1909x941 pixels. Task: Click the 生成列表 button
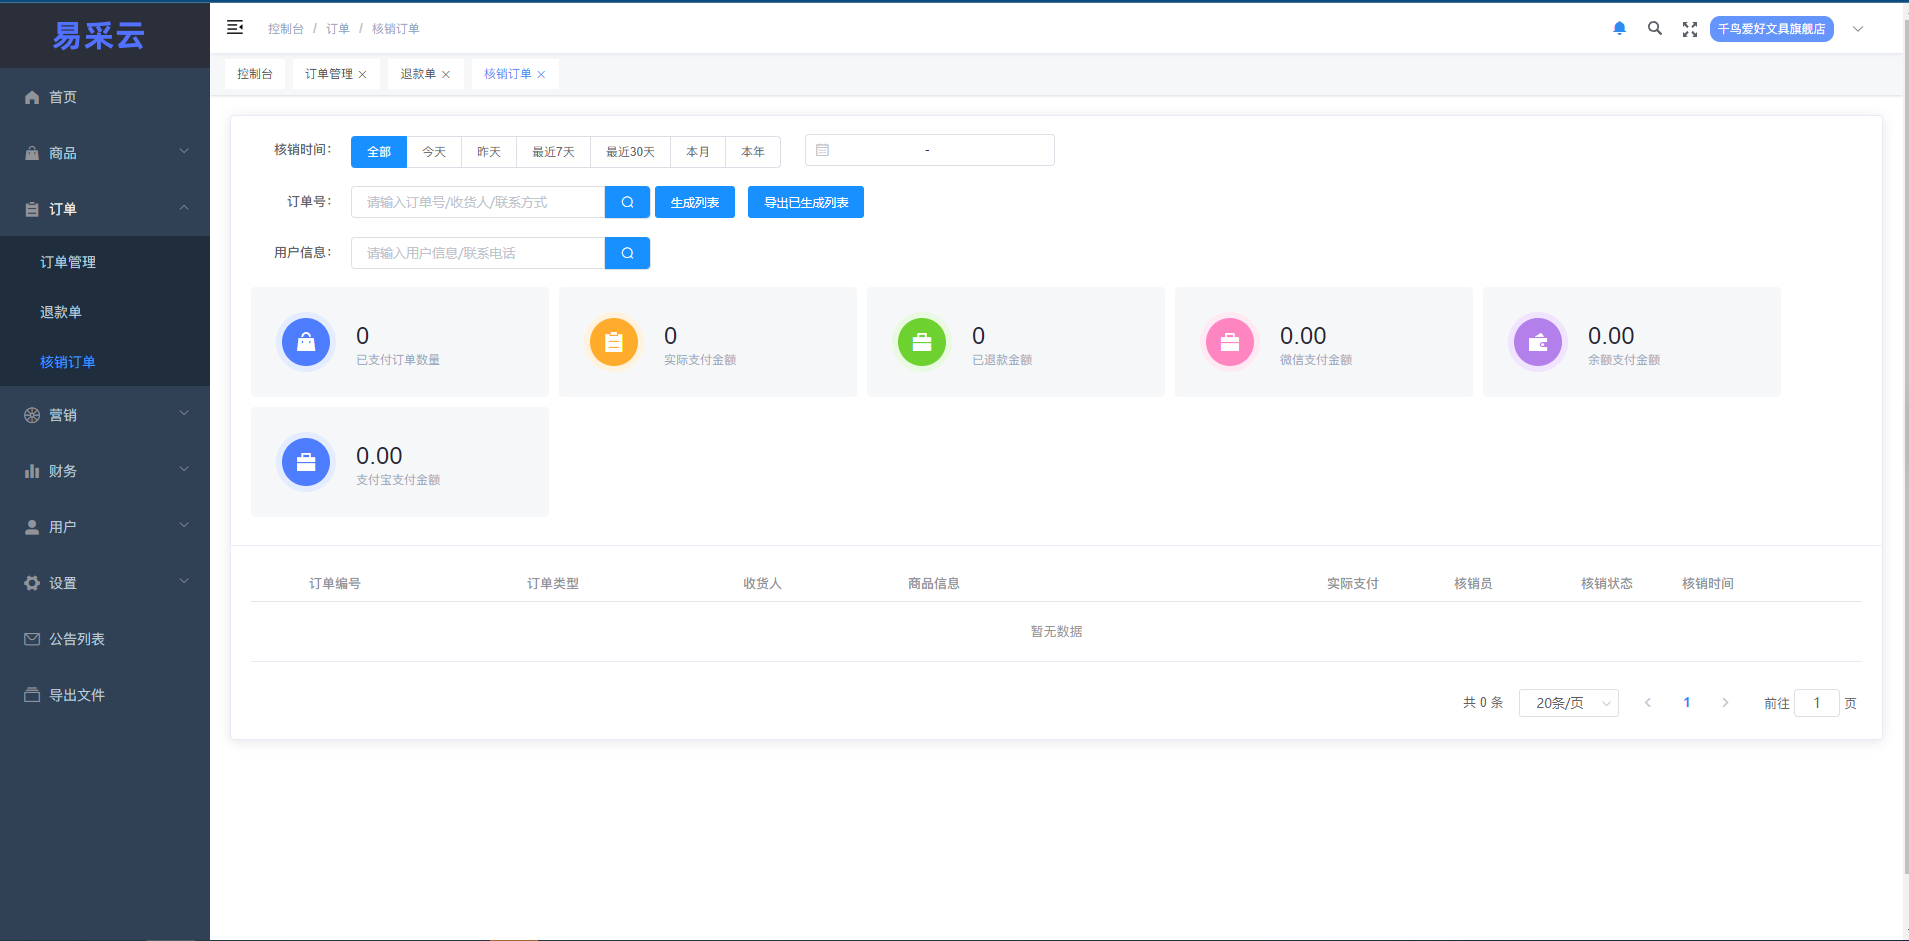tap(695, 202)
